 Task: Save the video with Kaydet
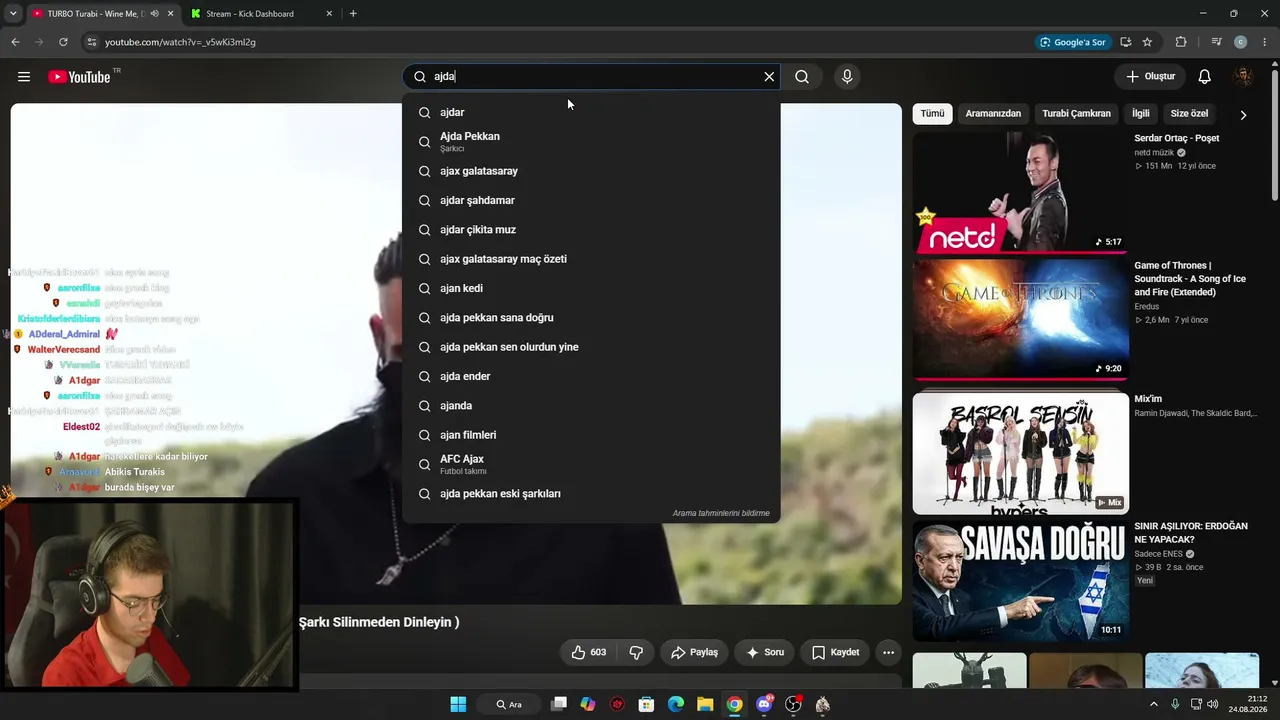[835, 652]
